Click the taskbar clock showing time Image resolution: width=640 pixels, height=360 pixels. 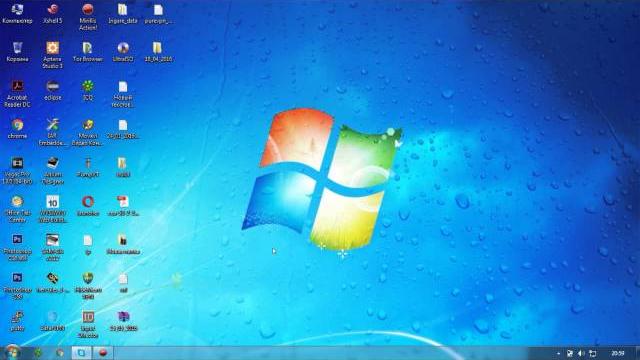(618, 353)
